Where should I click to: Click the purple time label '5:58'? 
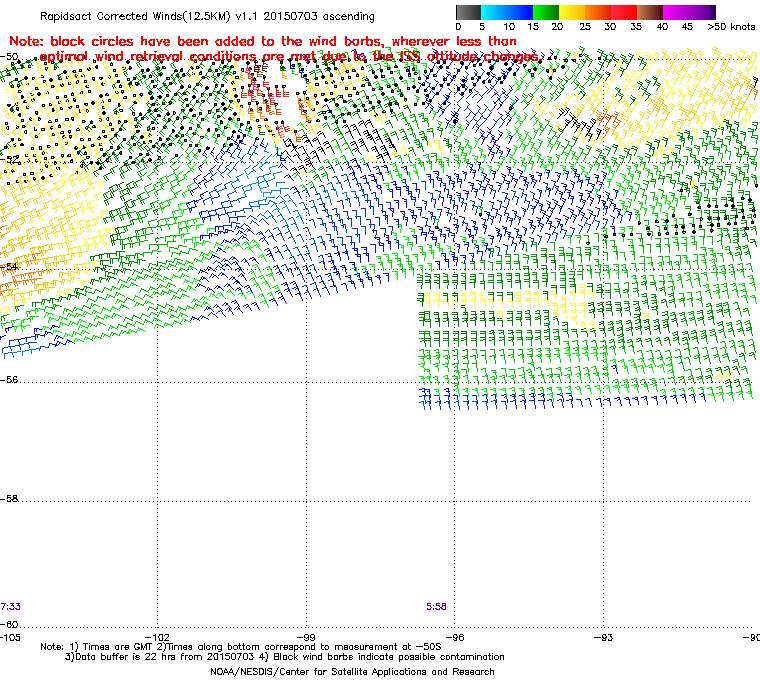(436, 607)
